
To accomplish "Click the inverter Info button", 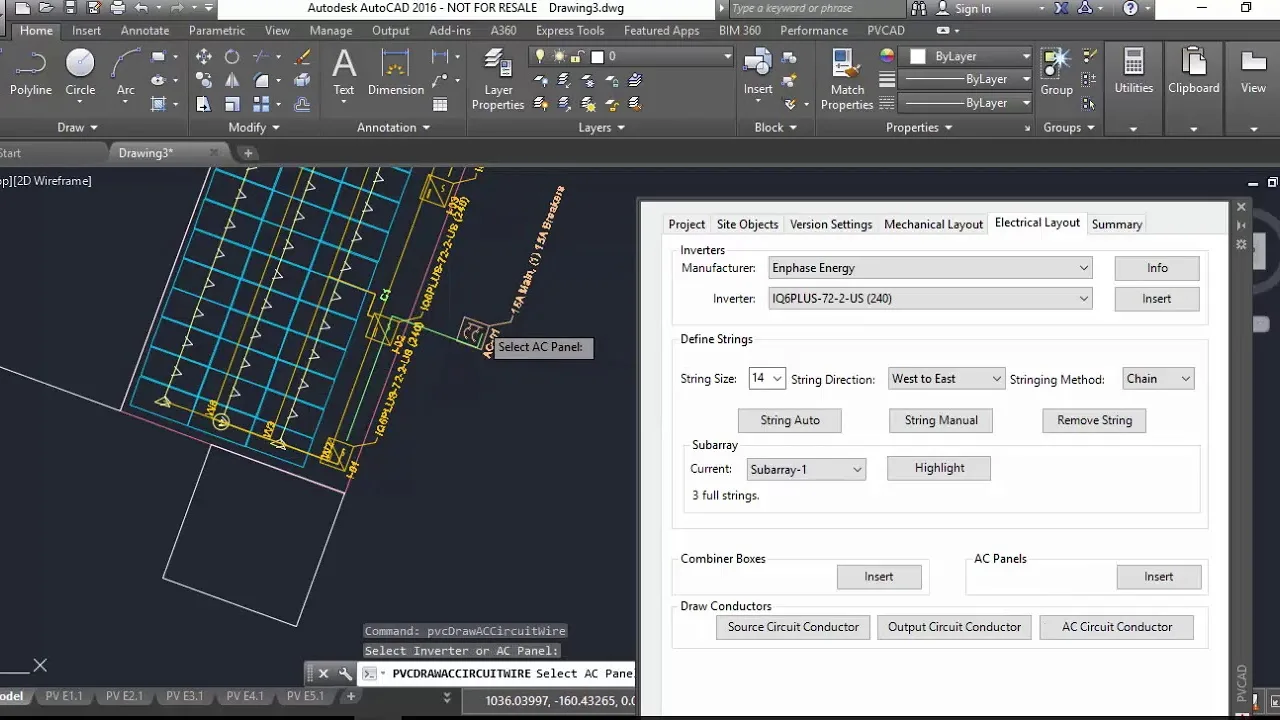I will (1157, 268).
